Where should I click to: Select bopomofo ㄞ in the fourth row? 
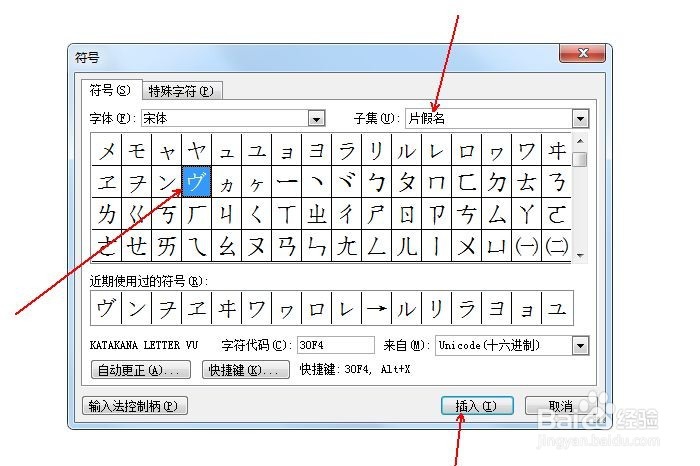point(167,245)
